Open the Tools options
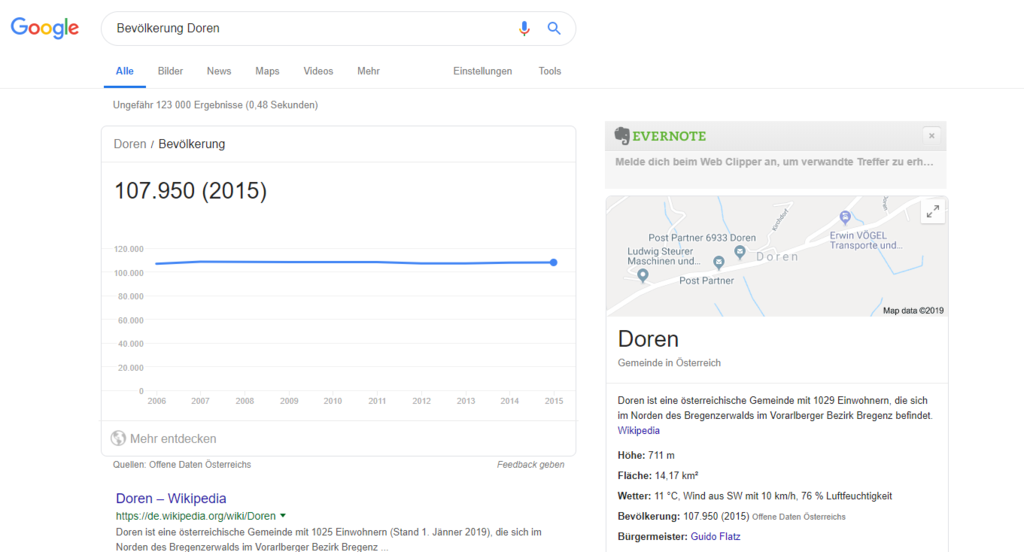 coord(550,71)
